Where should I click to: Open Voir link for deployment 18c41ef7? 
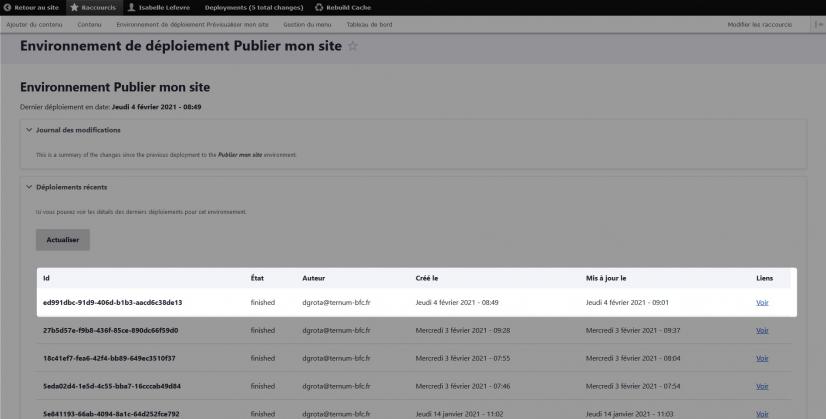click(x=763, y=358)
